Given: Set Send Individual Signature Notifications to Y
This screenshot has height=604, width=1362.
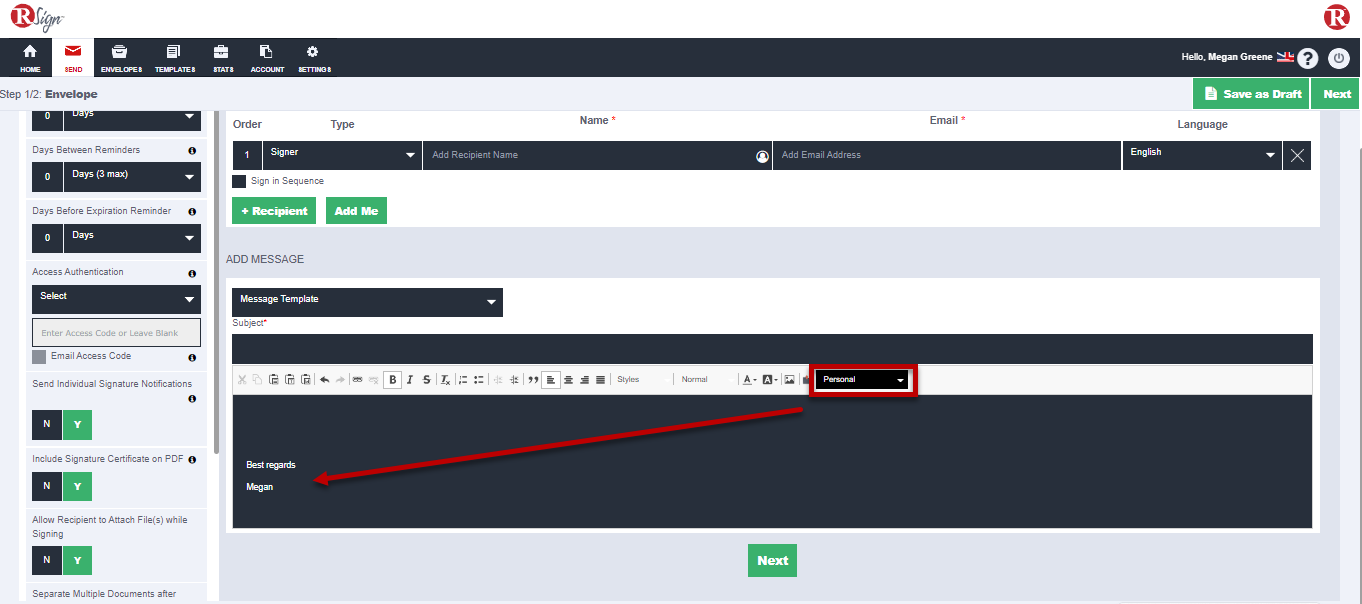Looking at the screenshot, I should tap(77, 424).
